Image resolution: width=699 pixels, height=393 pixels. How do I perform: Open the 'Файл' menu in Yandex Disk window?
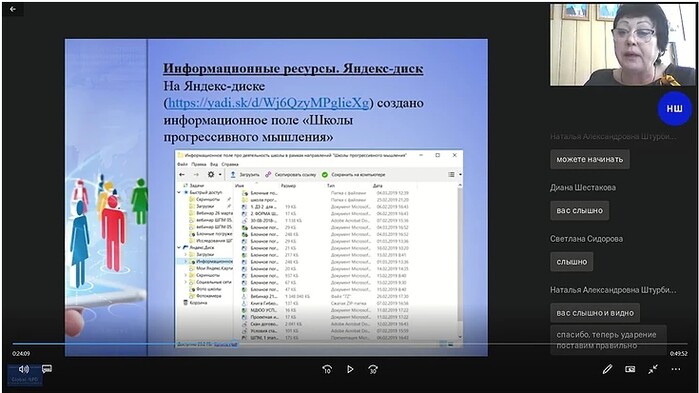182,164
